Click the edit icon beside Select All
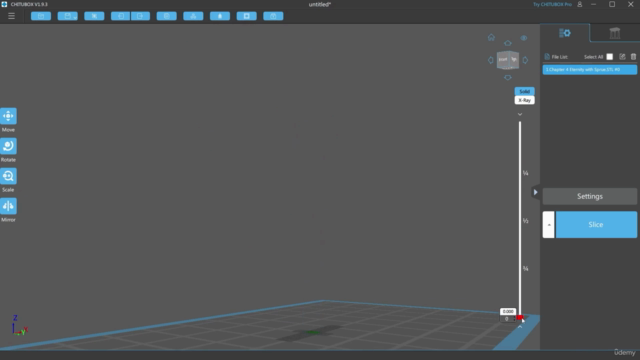 point(622,57)
